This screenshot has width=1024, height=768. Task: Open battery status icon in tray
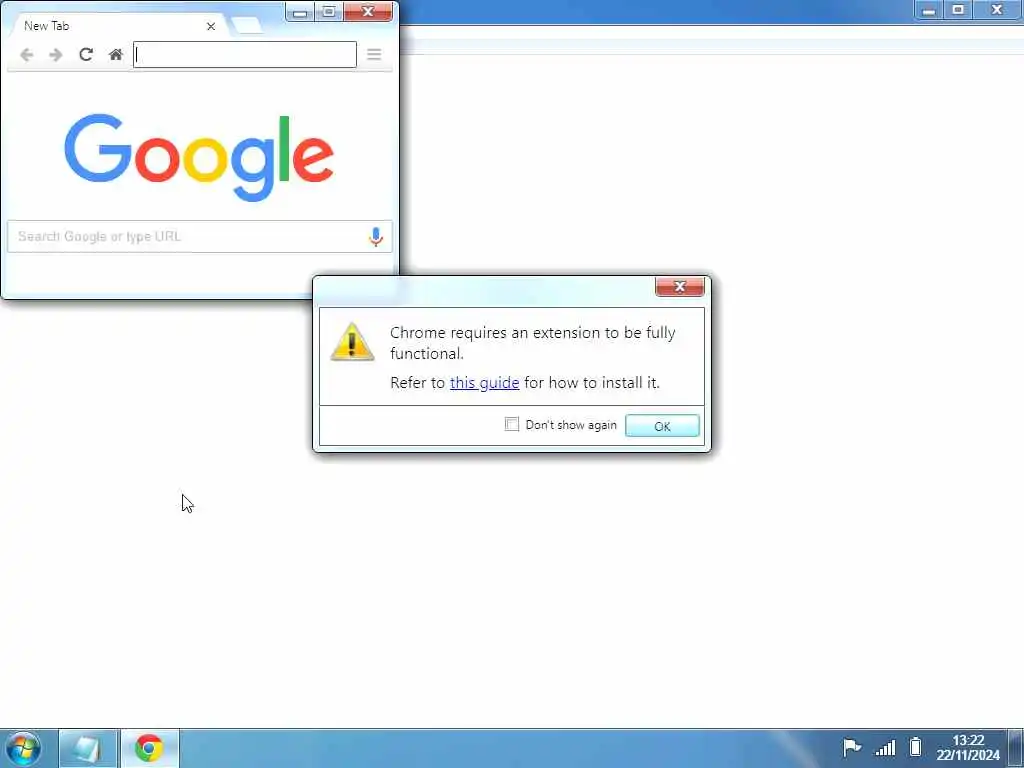(916, 746)
